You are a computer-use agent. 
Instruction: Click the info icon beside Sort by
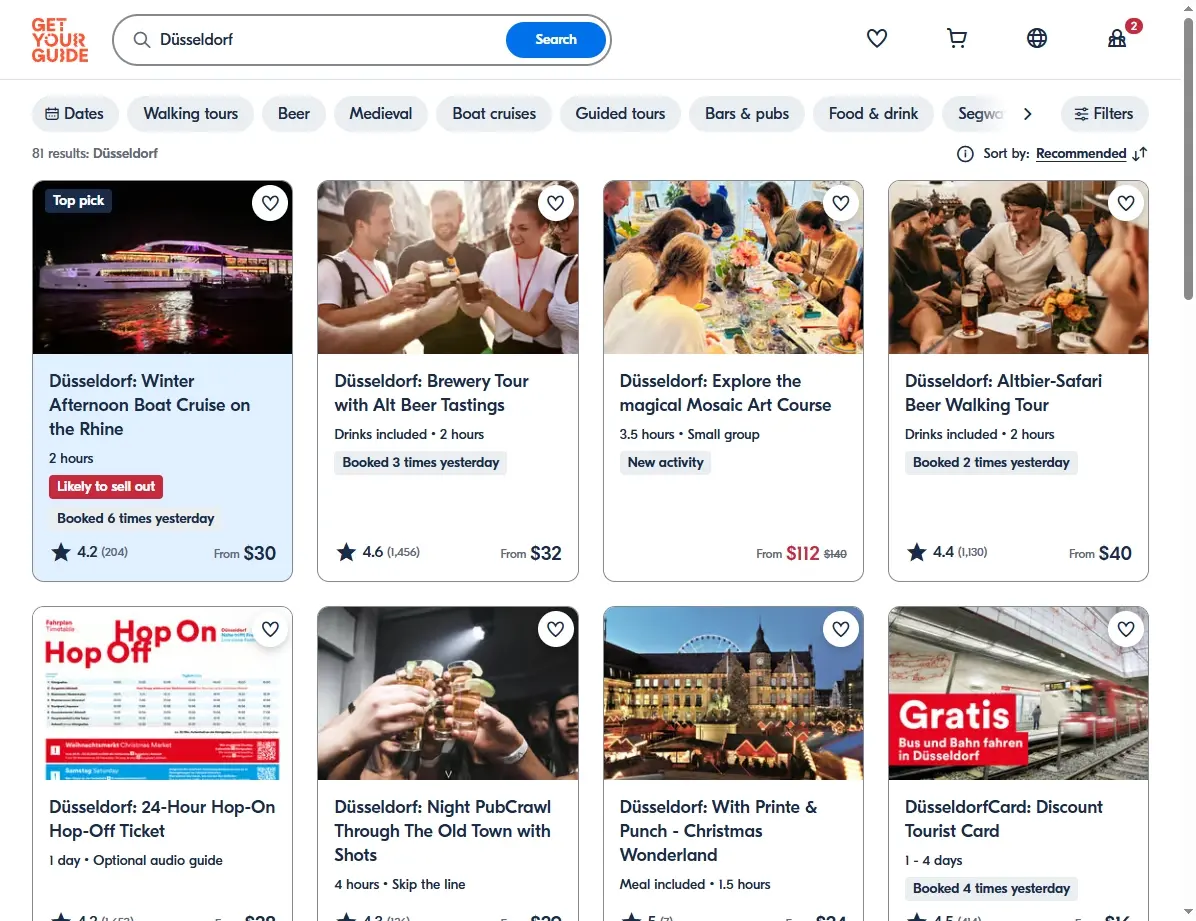pyautogui.click(x=965, y=154)
